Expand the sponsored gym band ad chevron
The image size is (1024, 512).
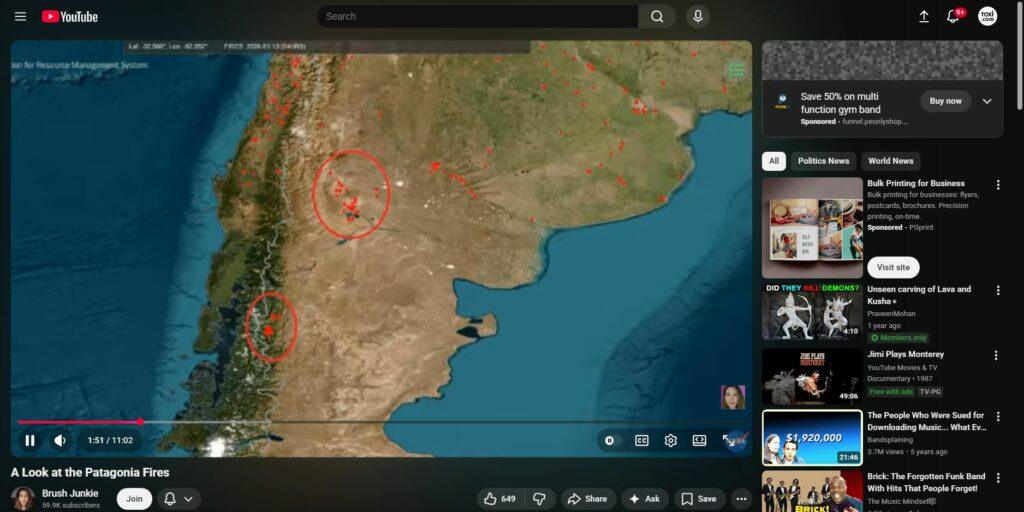pyautogui.click(x=987, y=101)
